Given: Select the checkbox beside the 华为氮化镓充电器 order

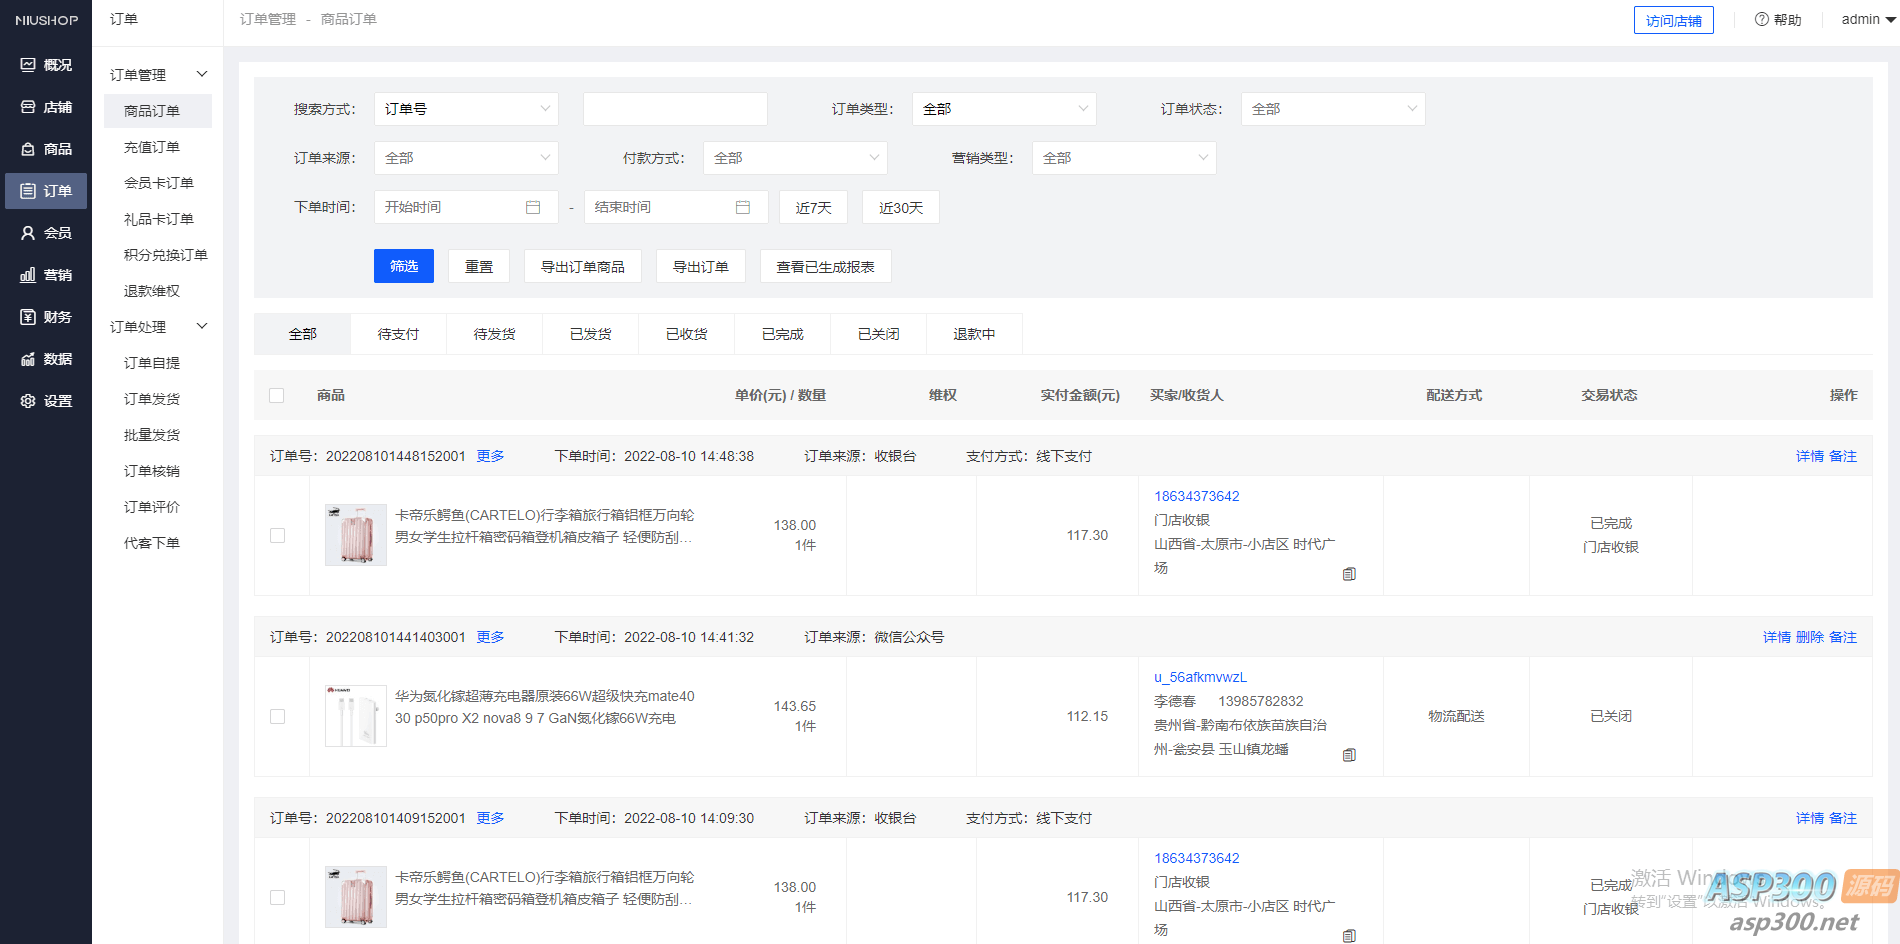Looking at the screenshot, I should [277, 716].
